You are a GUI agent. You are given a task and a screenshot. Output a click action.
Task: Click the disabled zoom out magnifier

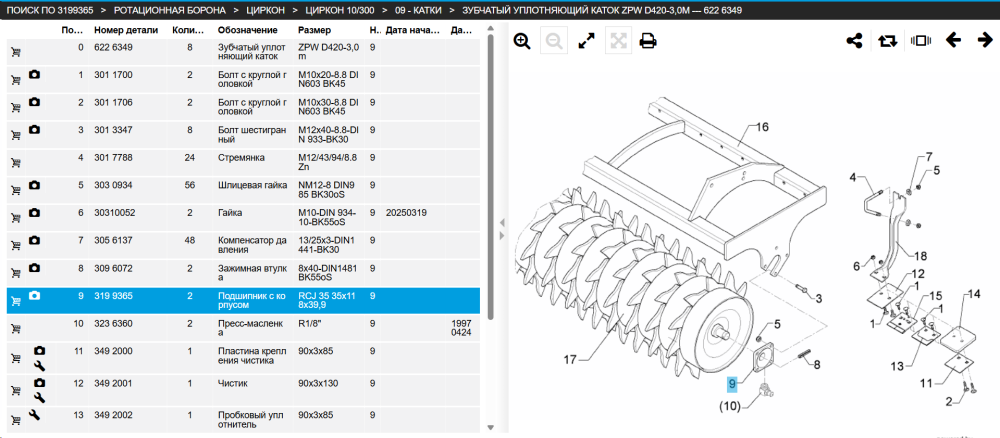[x=554, y=41]
